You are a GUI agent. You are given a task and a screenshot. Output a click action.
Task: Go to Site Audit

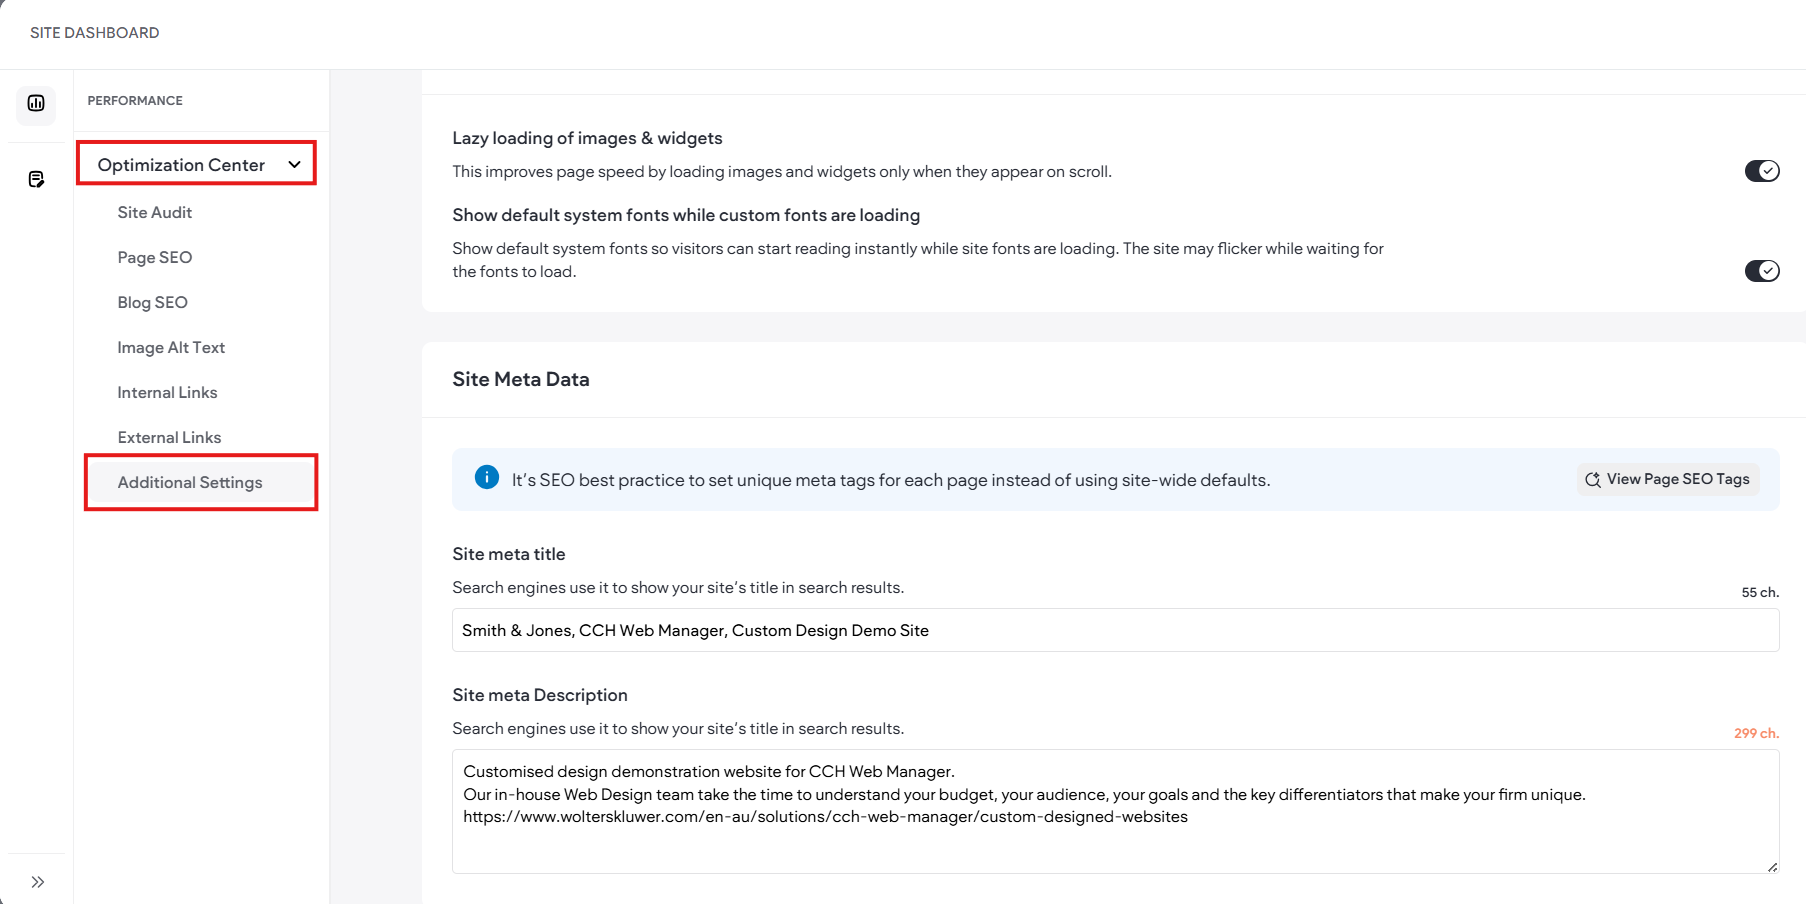[x=154, y=212]
